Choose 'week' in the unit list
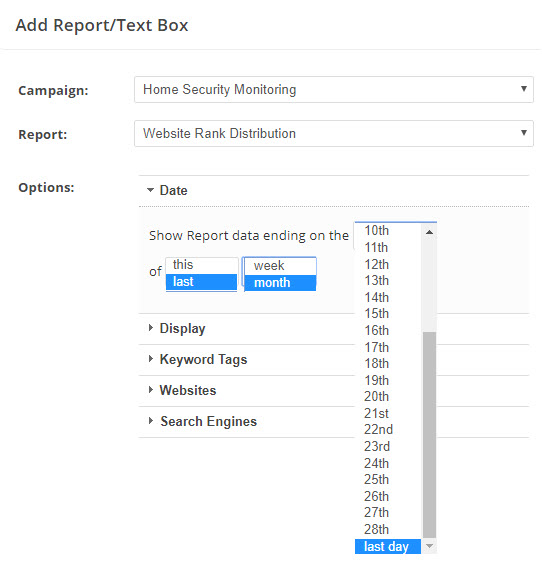 coord(280,266)
